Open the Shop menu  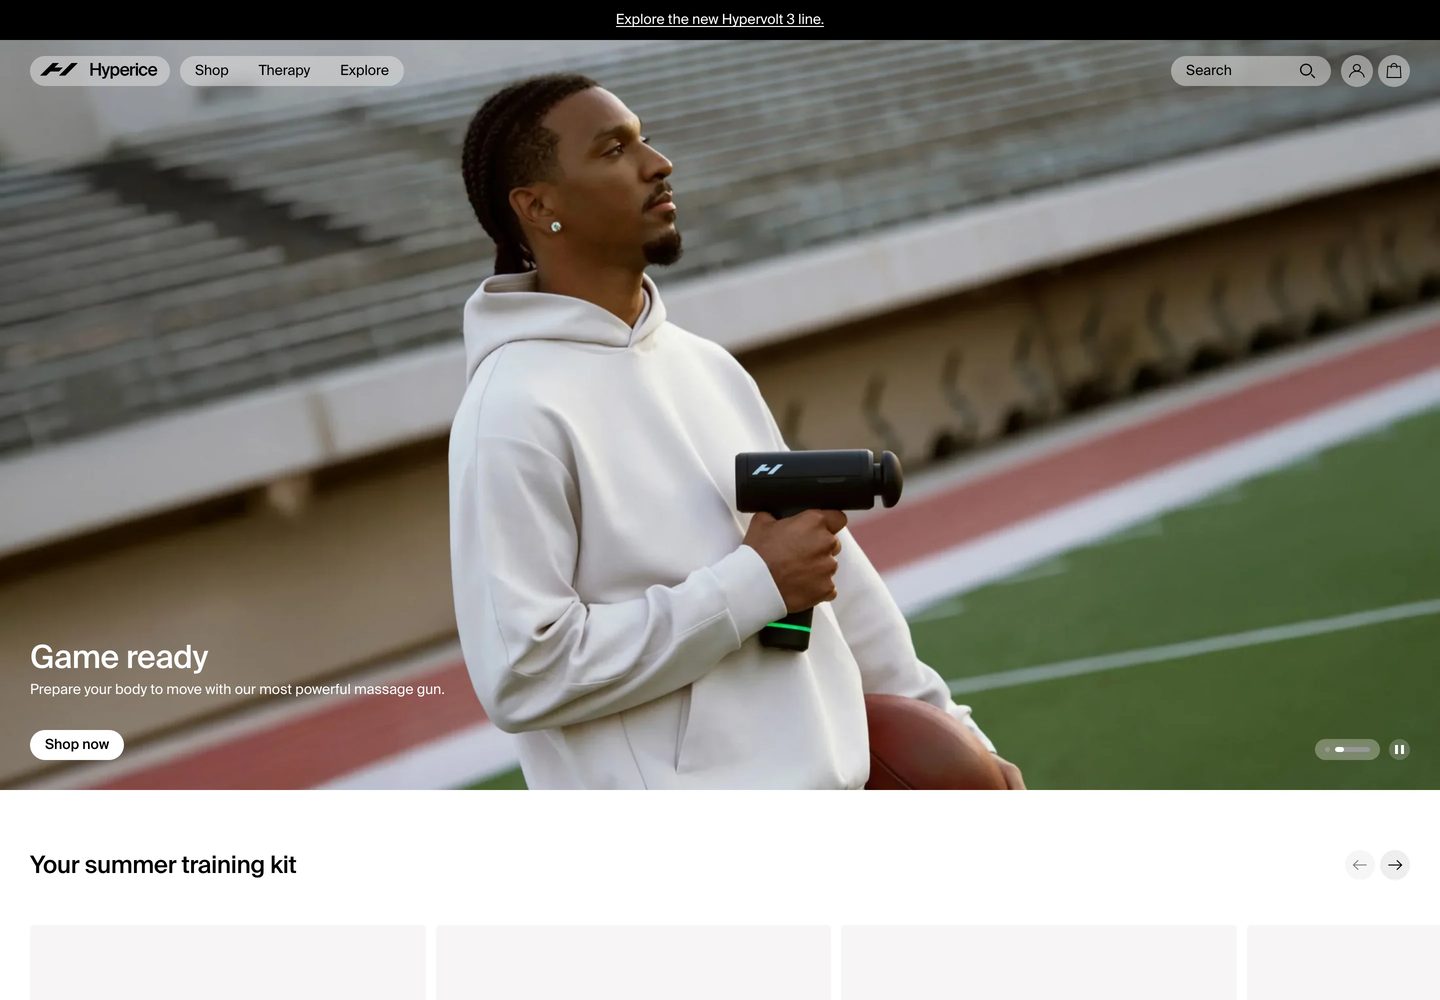point(212,70)
